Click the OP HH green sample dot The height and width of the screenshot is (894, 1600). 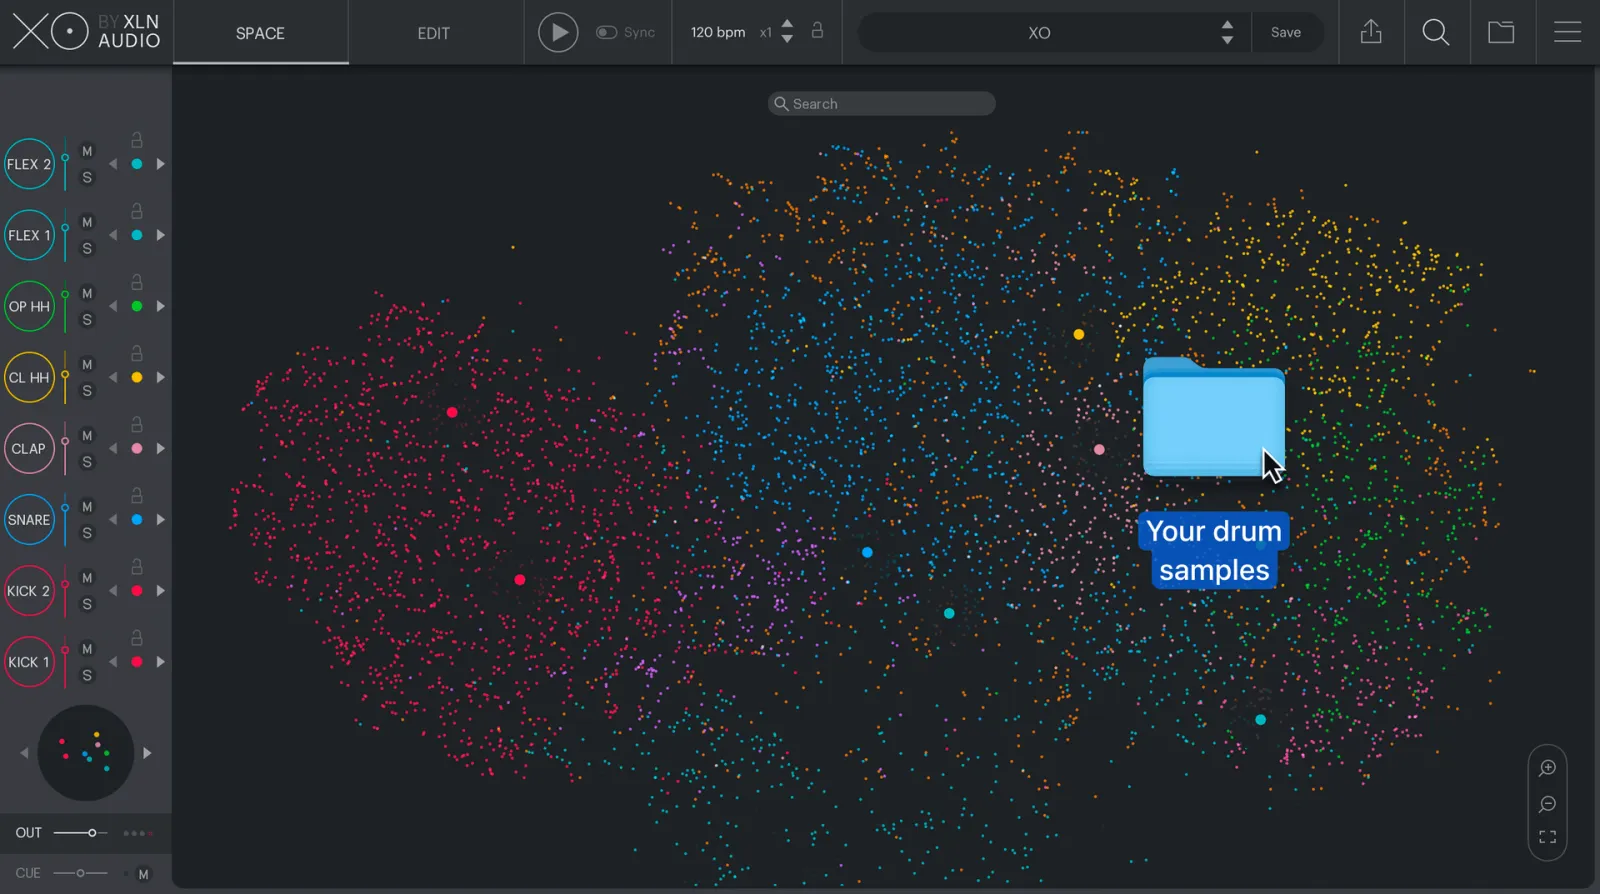(x=137, y=306)
